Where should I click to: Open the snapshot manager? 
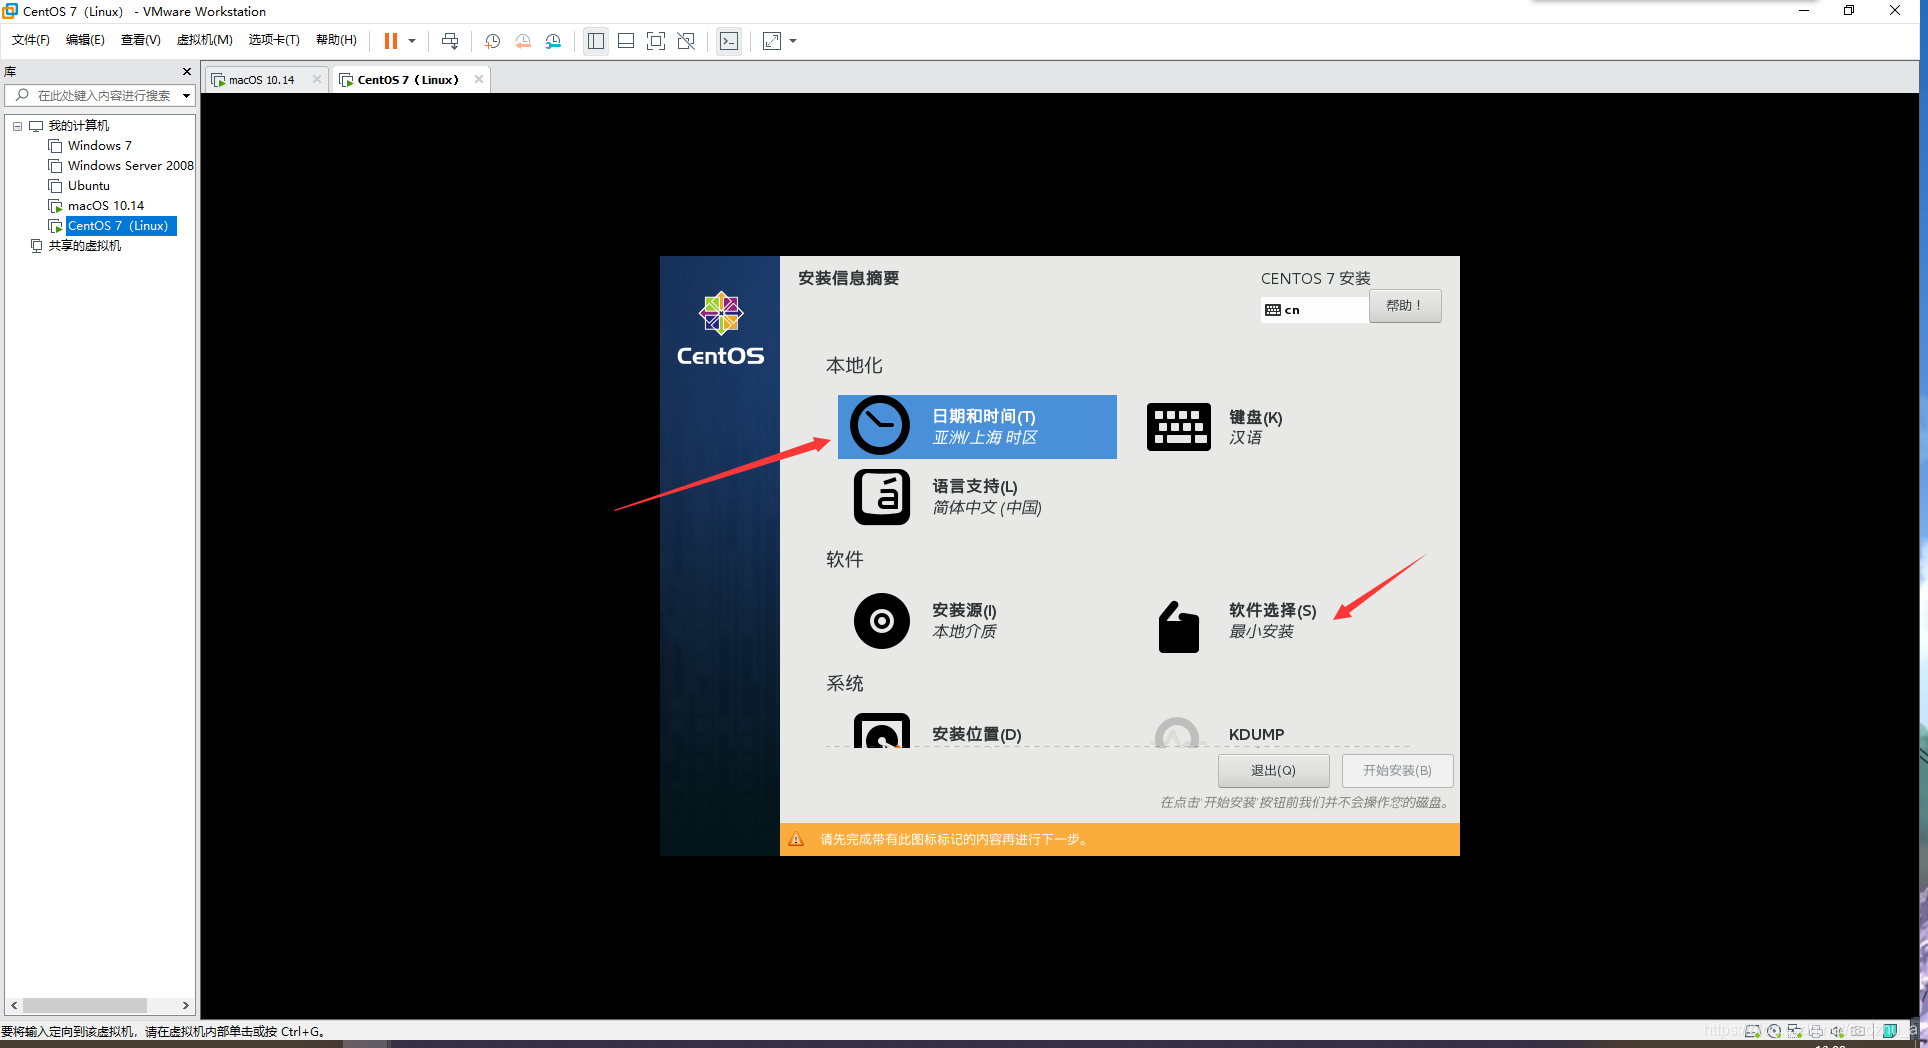553,41
